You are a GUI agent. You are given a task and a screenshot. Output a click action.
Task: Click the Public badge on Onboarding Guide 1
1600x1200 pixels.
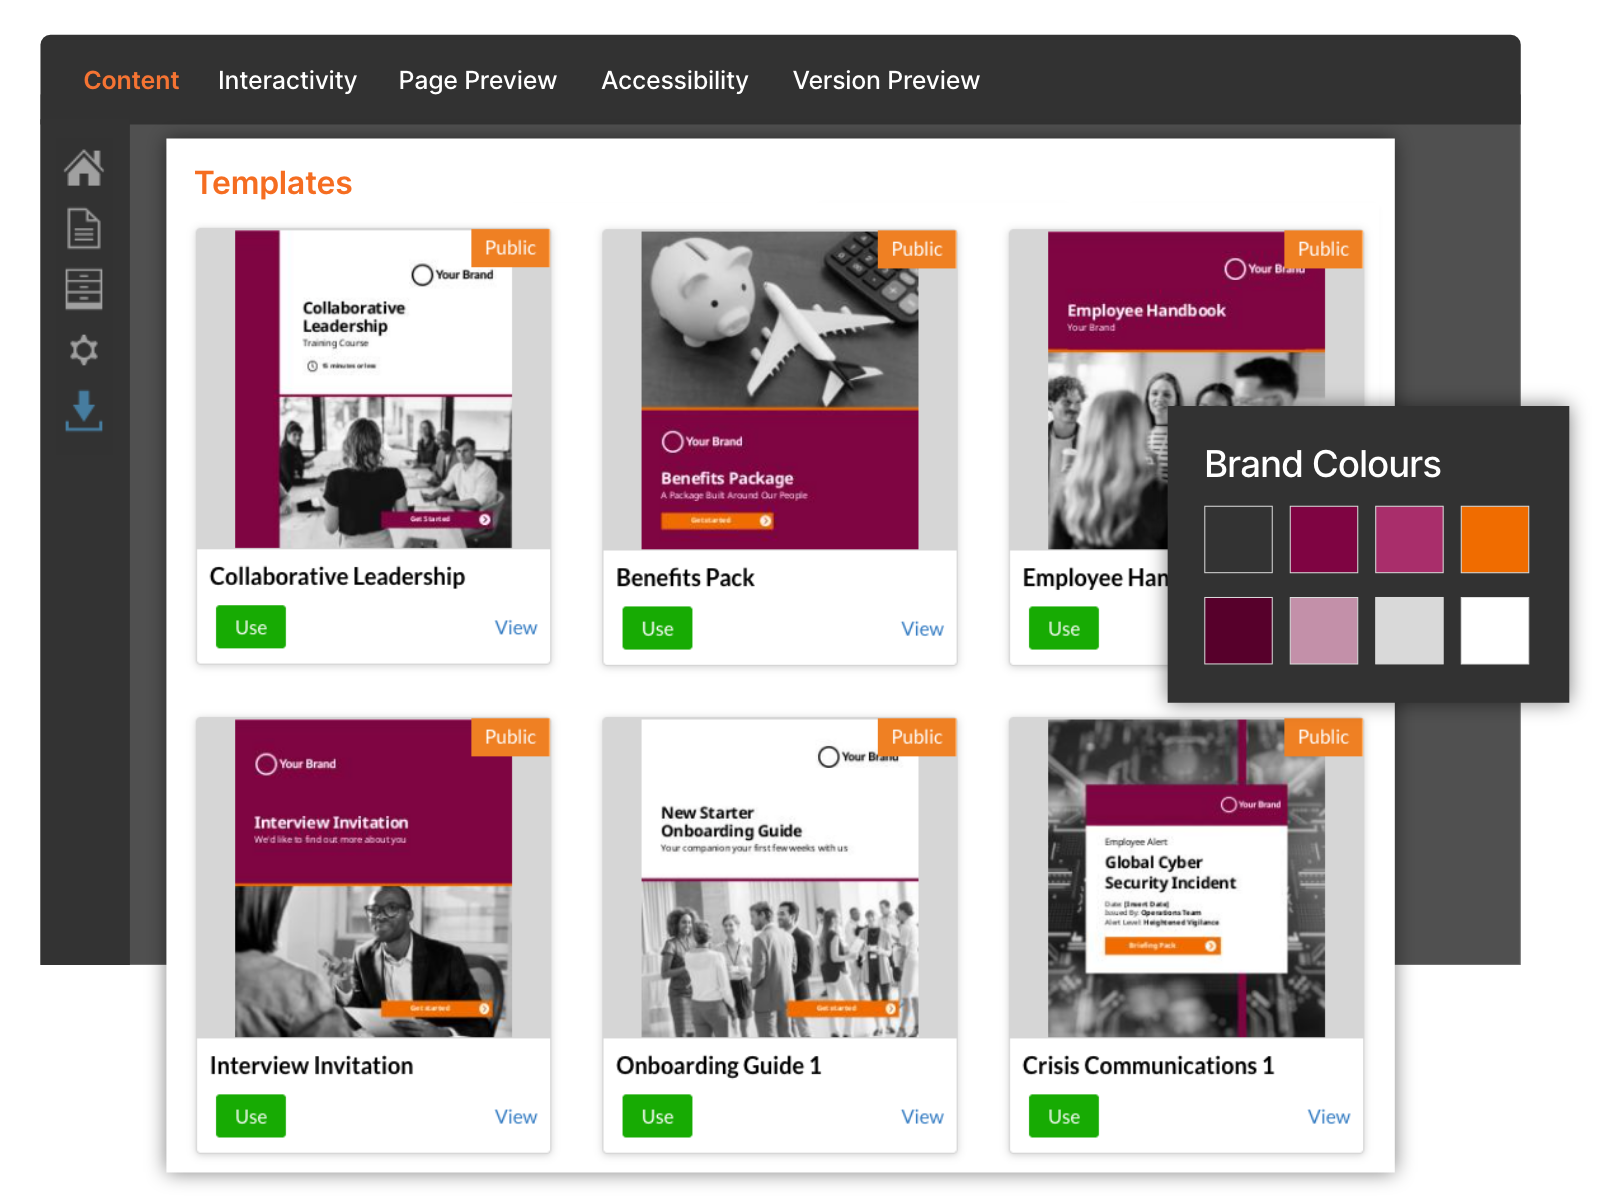click(917, 737)
